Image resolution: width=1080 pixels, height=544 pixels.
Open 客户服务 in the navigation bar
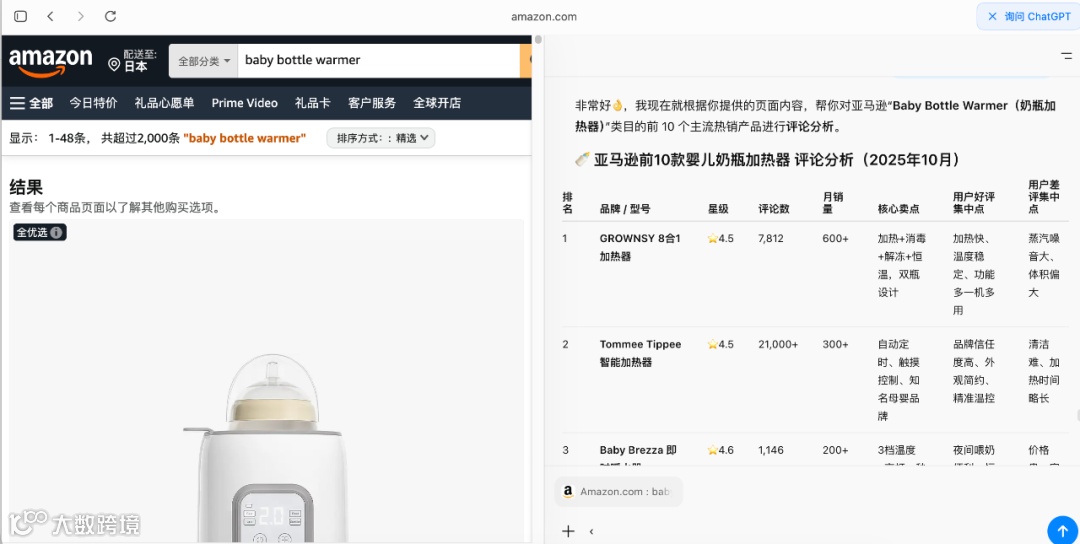pos(372,103)
